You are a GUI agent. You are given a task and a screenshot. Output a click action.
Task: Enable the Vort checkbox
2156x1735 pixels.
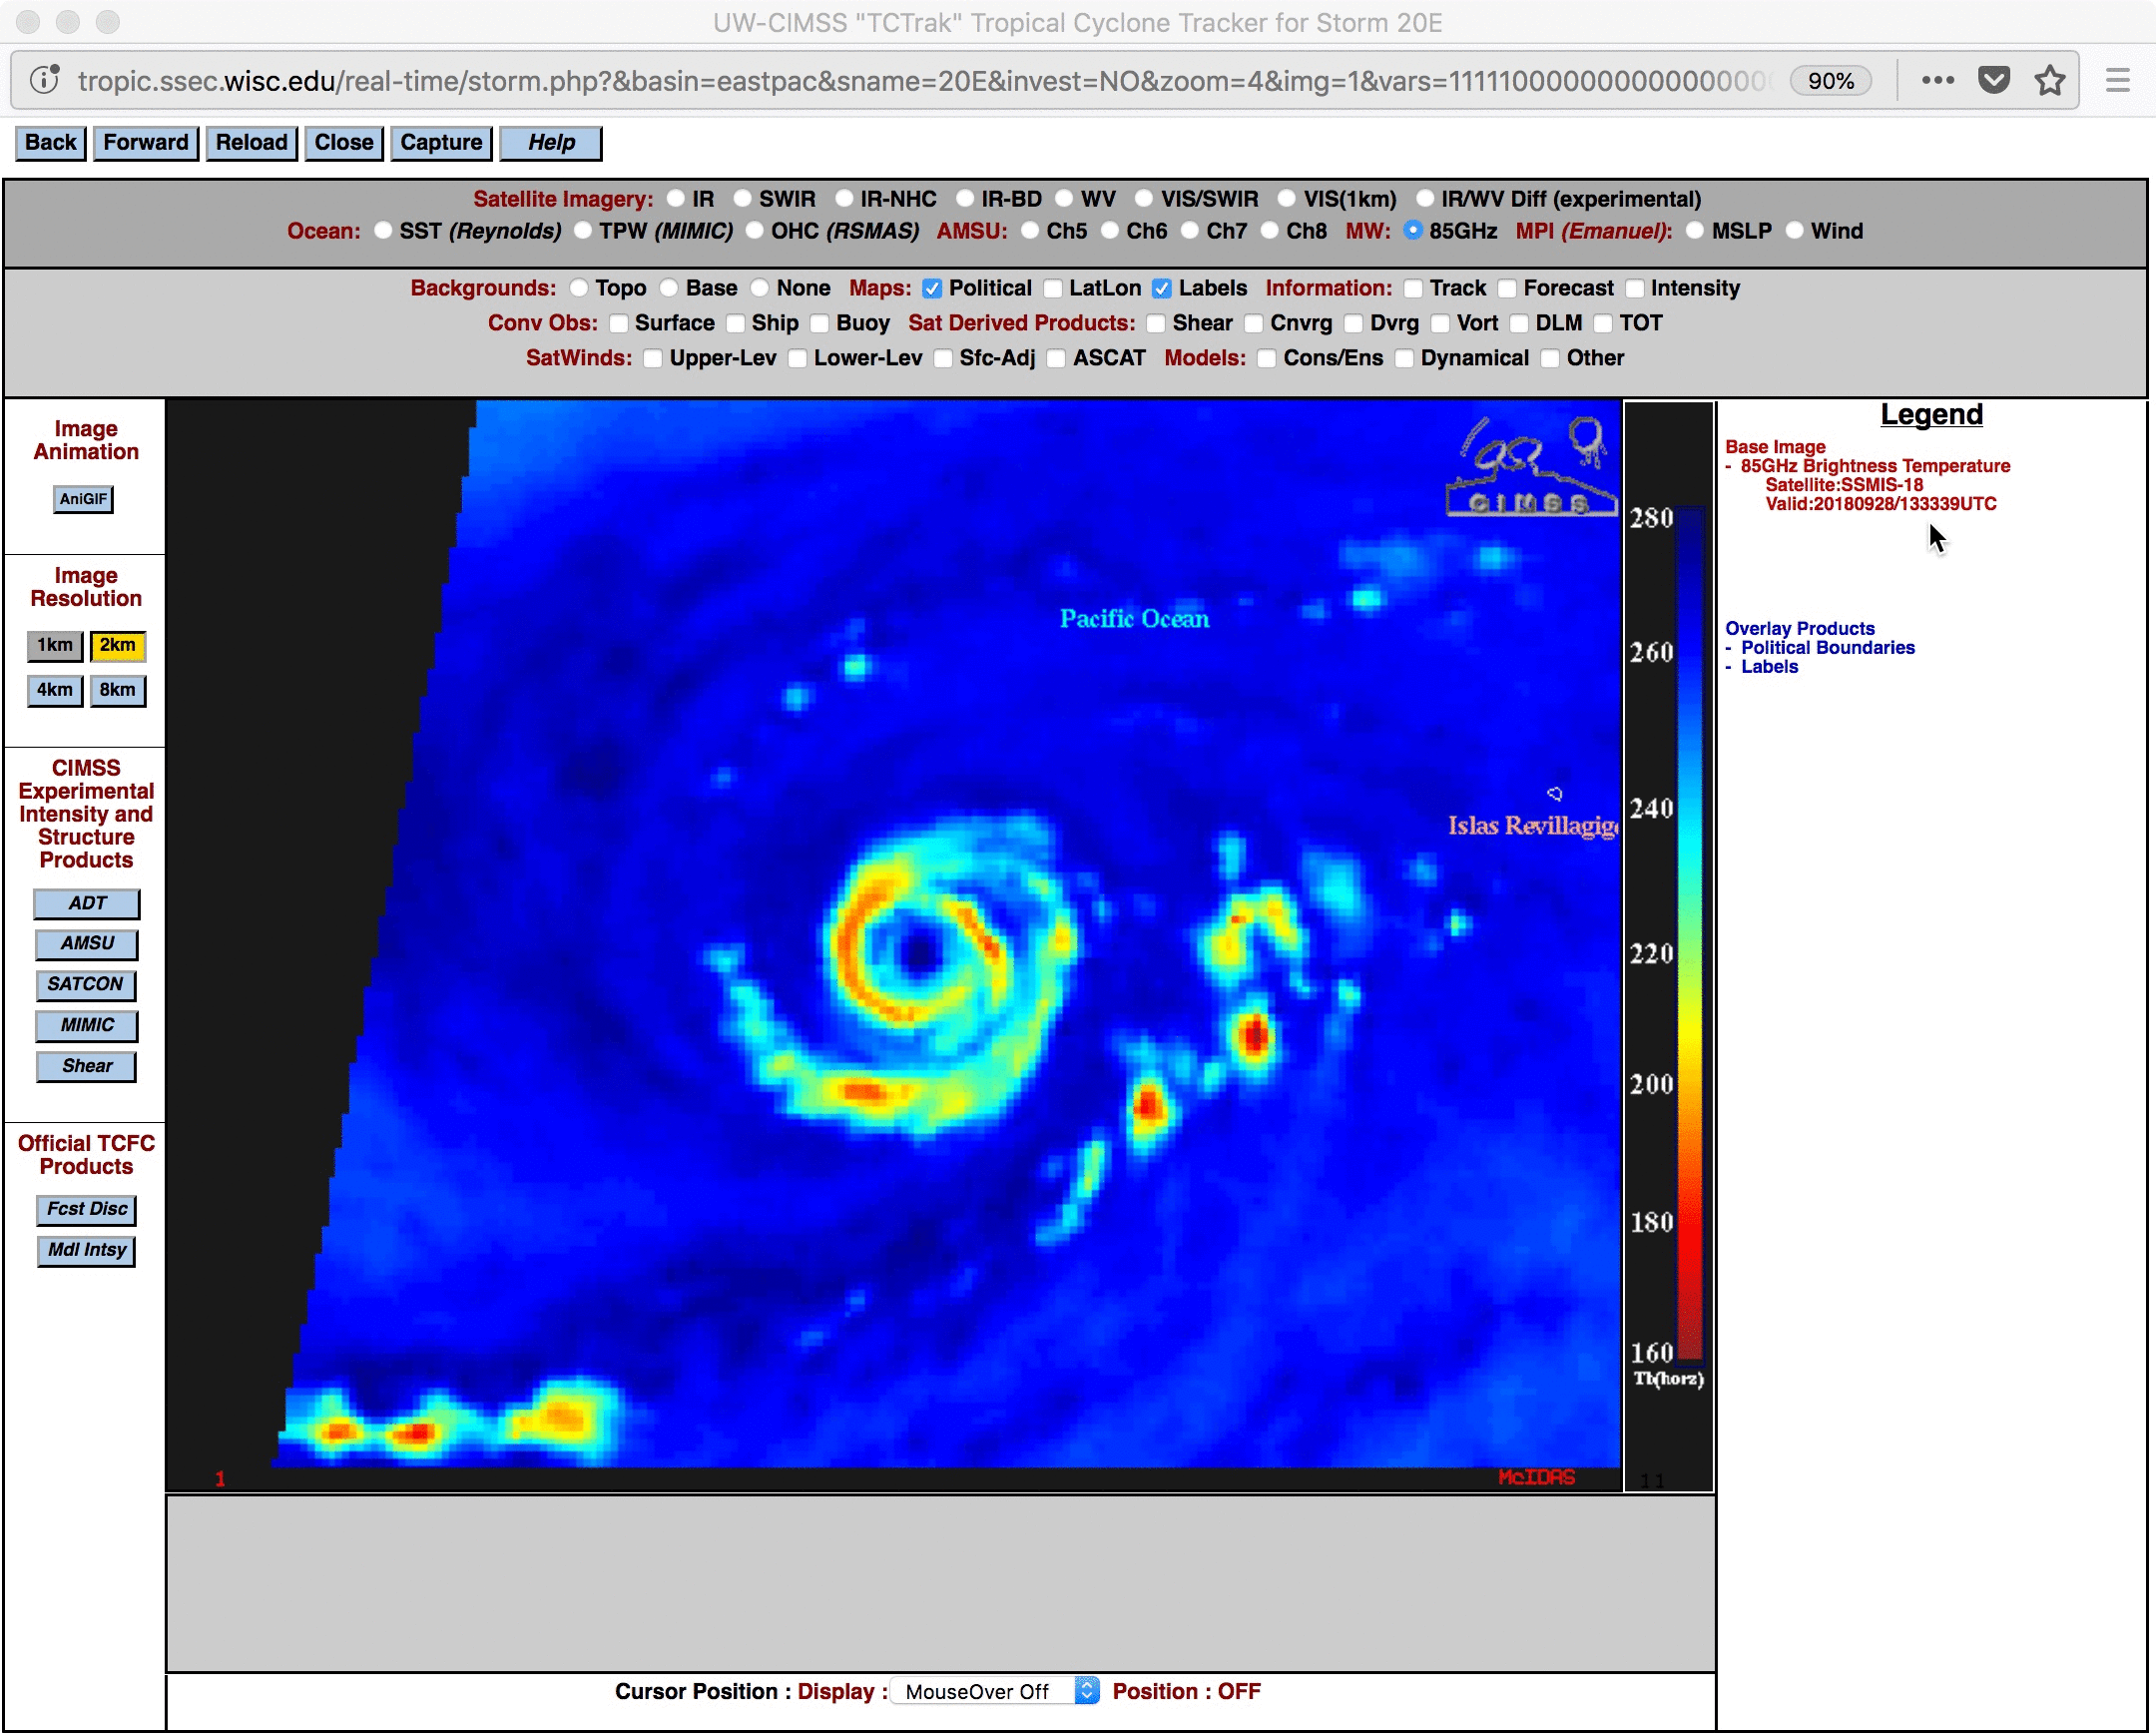pos(1441,324)
